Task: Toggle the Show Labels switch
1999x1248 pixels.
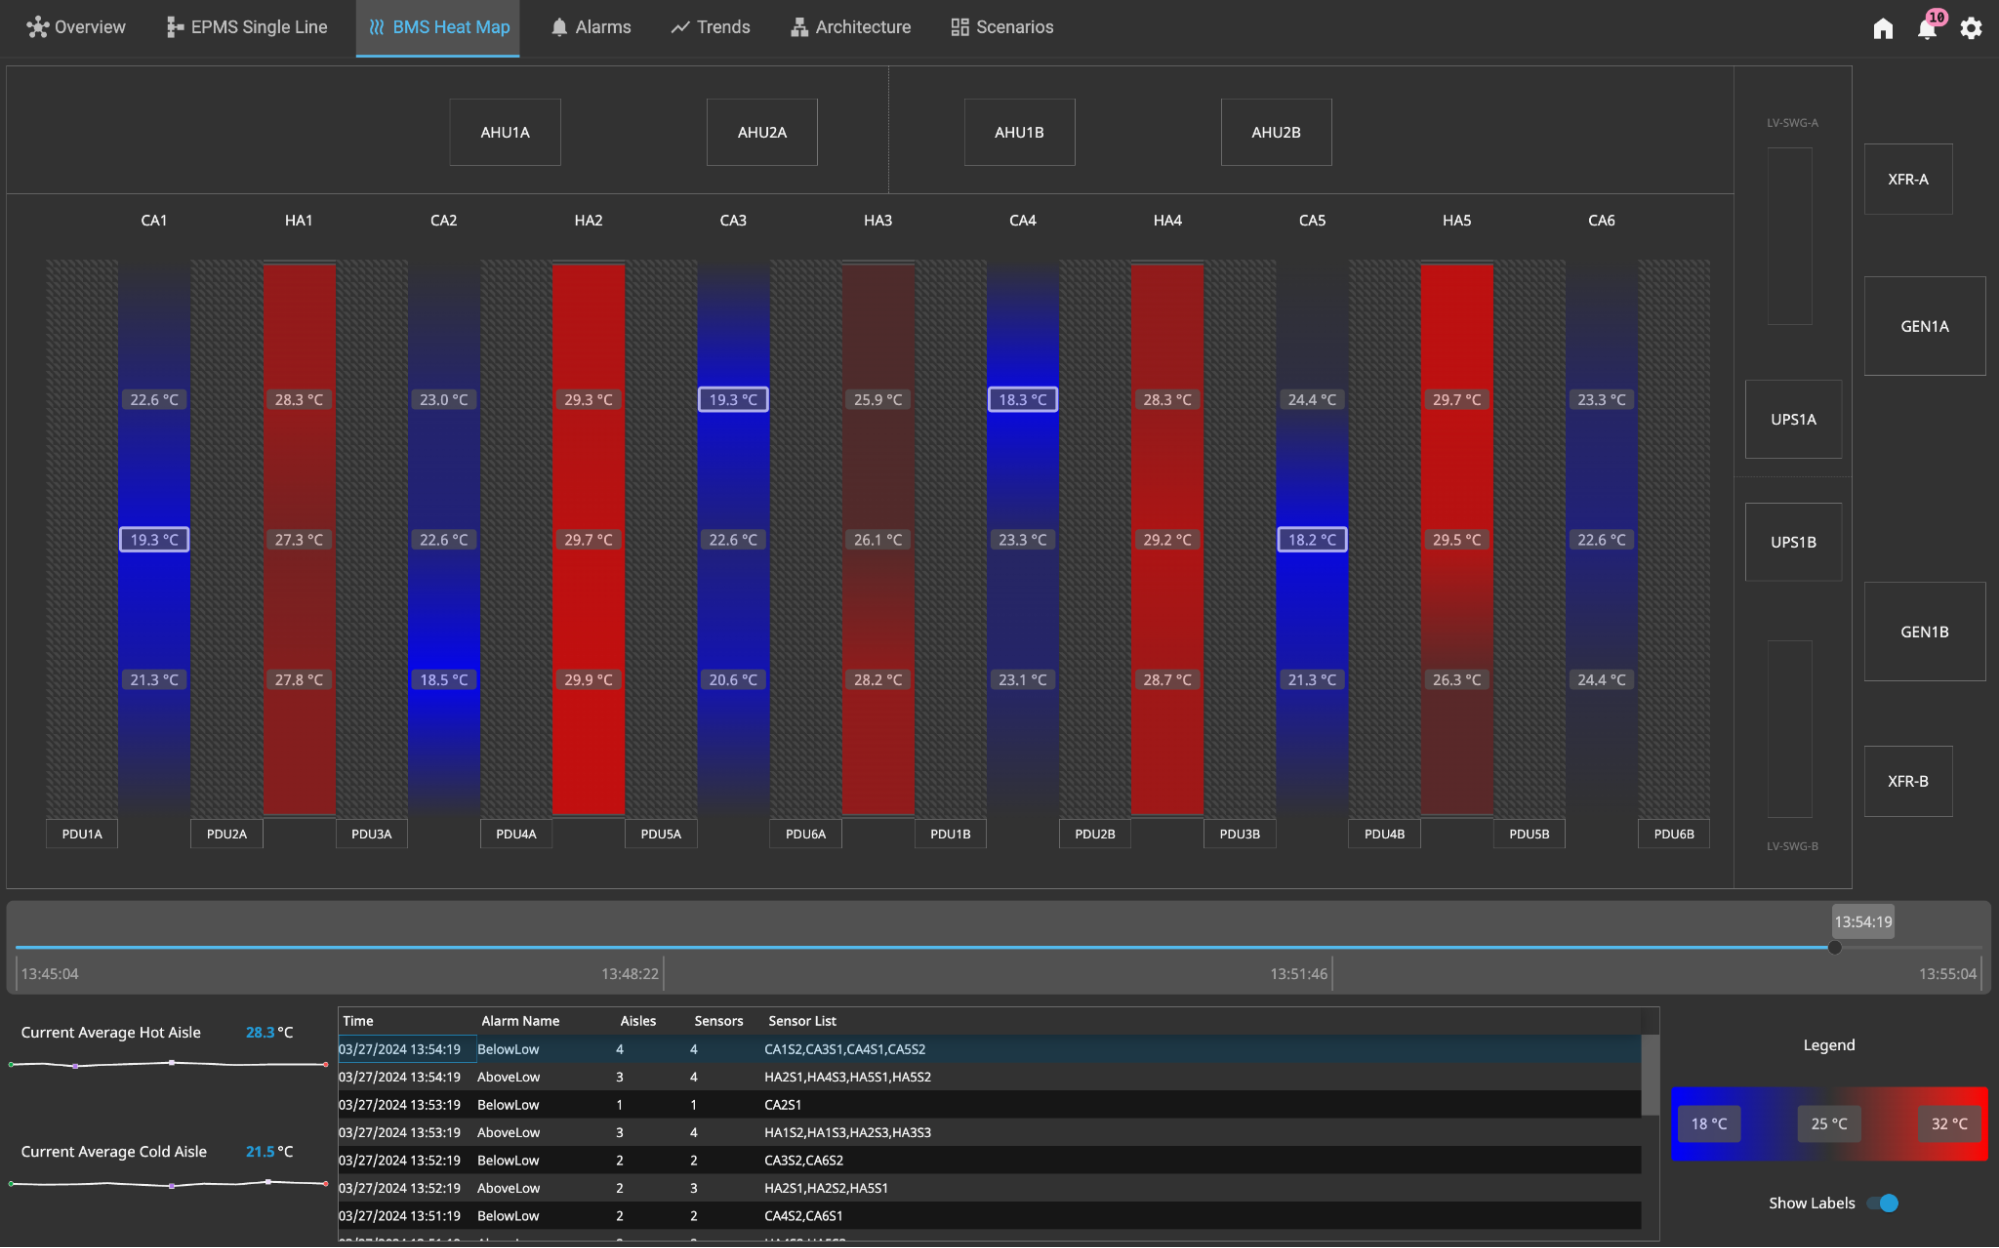Action: pyautogui.click(x=1882, y=1203)
